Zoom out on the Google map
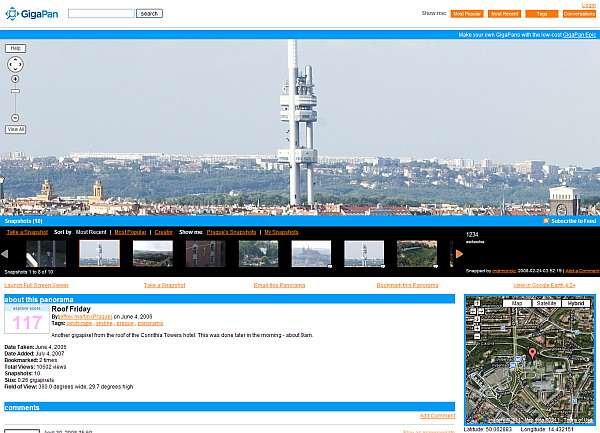This screenshot has height=433, width=600. tap(477, 336)
